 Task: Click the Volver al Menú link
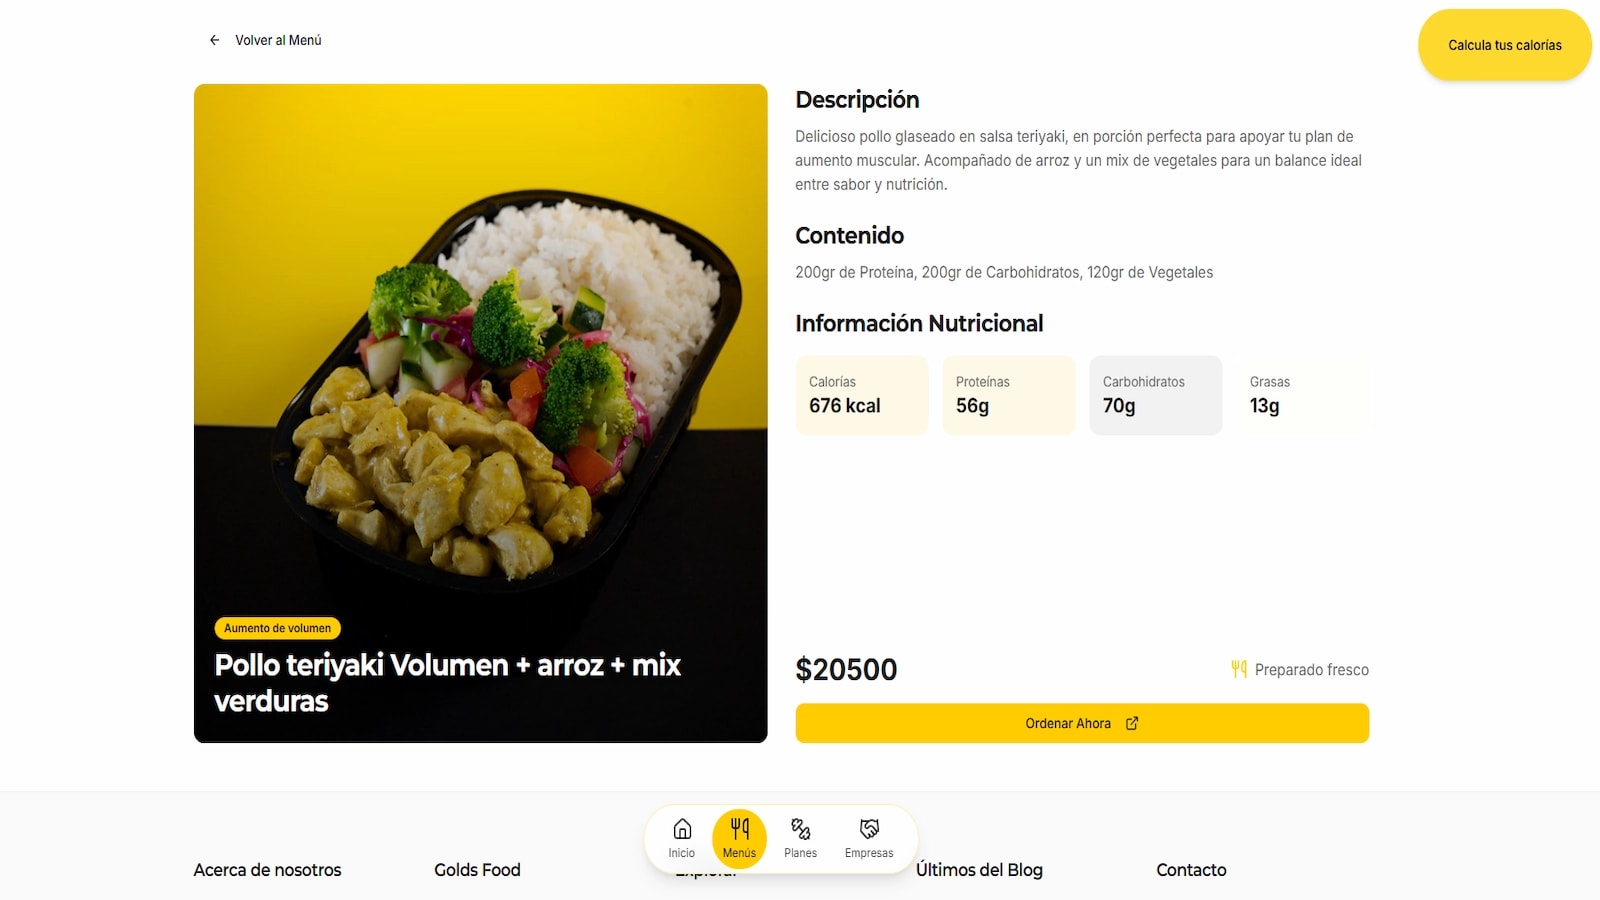click(277, 40)
